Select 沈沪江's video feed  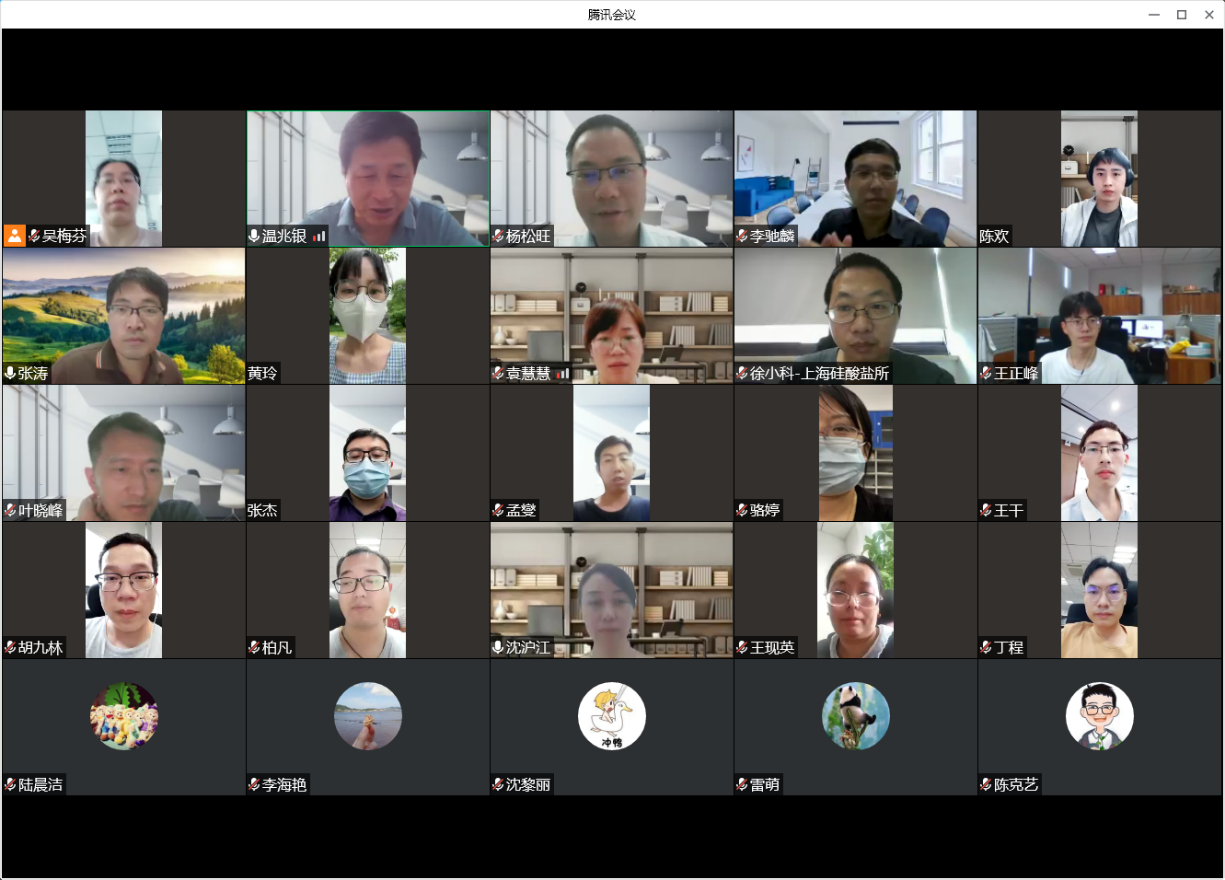pyautogui.click(x=612, y=590)
